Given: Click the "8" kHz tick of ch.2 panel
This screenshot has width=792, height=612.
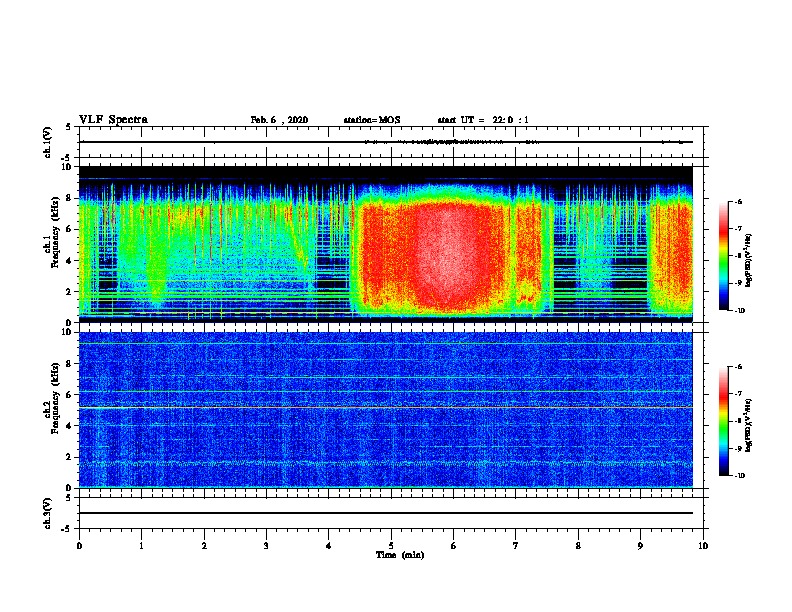Looking at the screenshot, I should (70, 364).
